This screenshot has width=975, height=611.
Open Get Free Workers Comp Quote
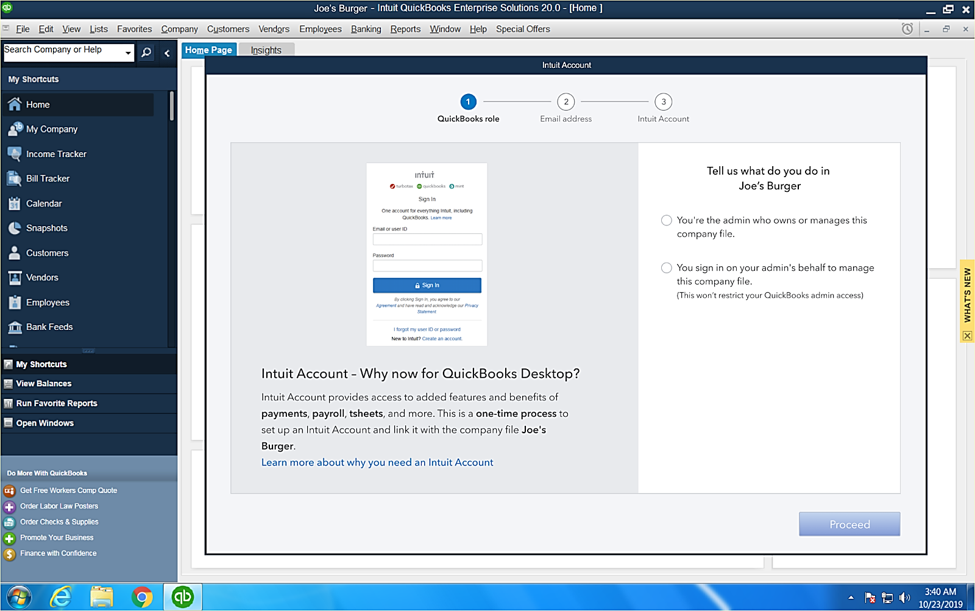tap(67, 491)
